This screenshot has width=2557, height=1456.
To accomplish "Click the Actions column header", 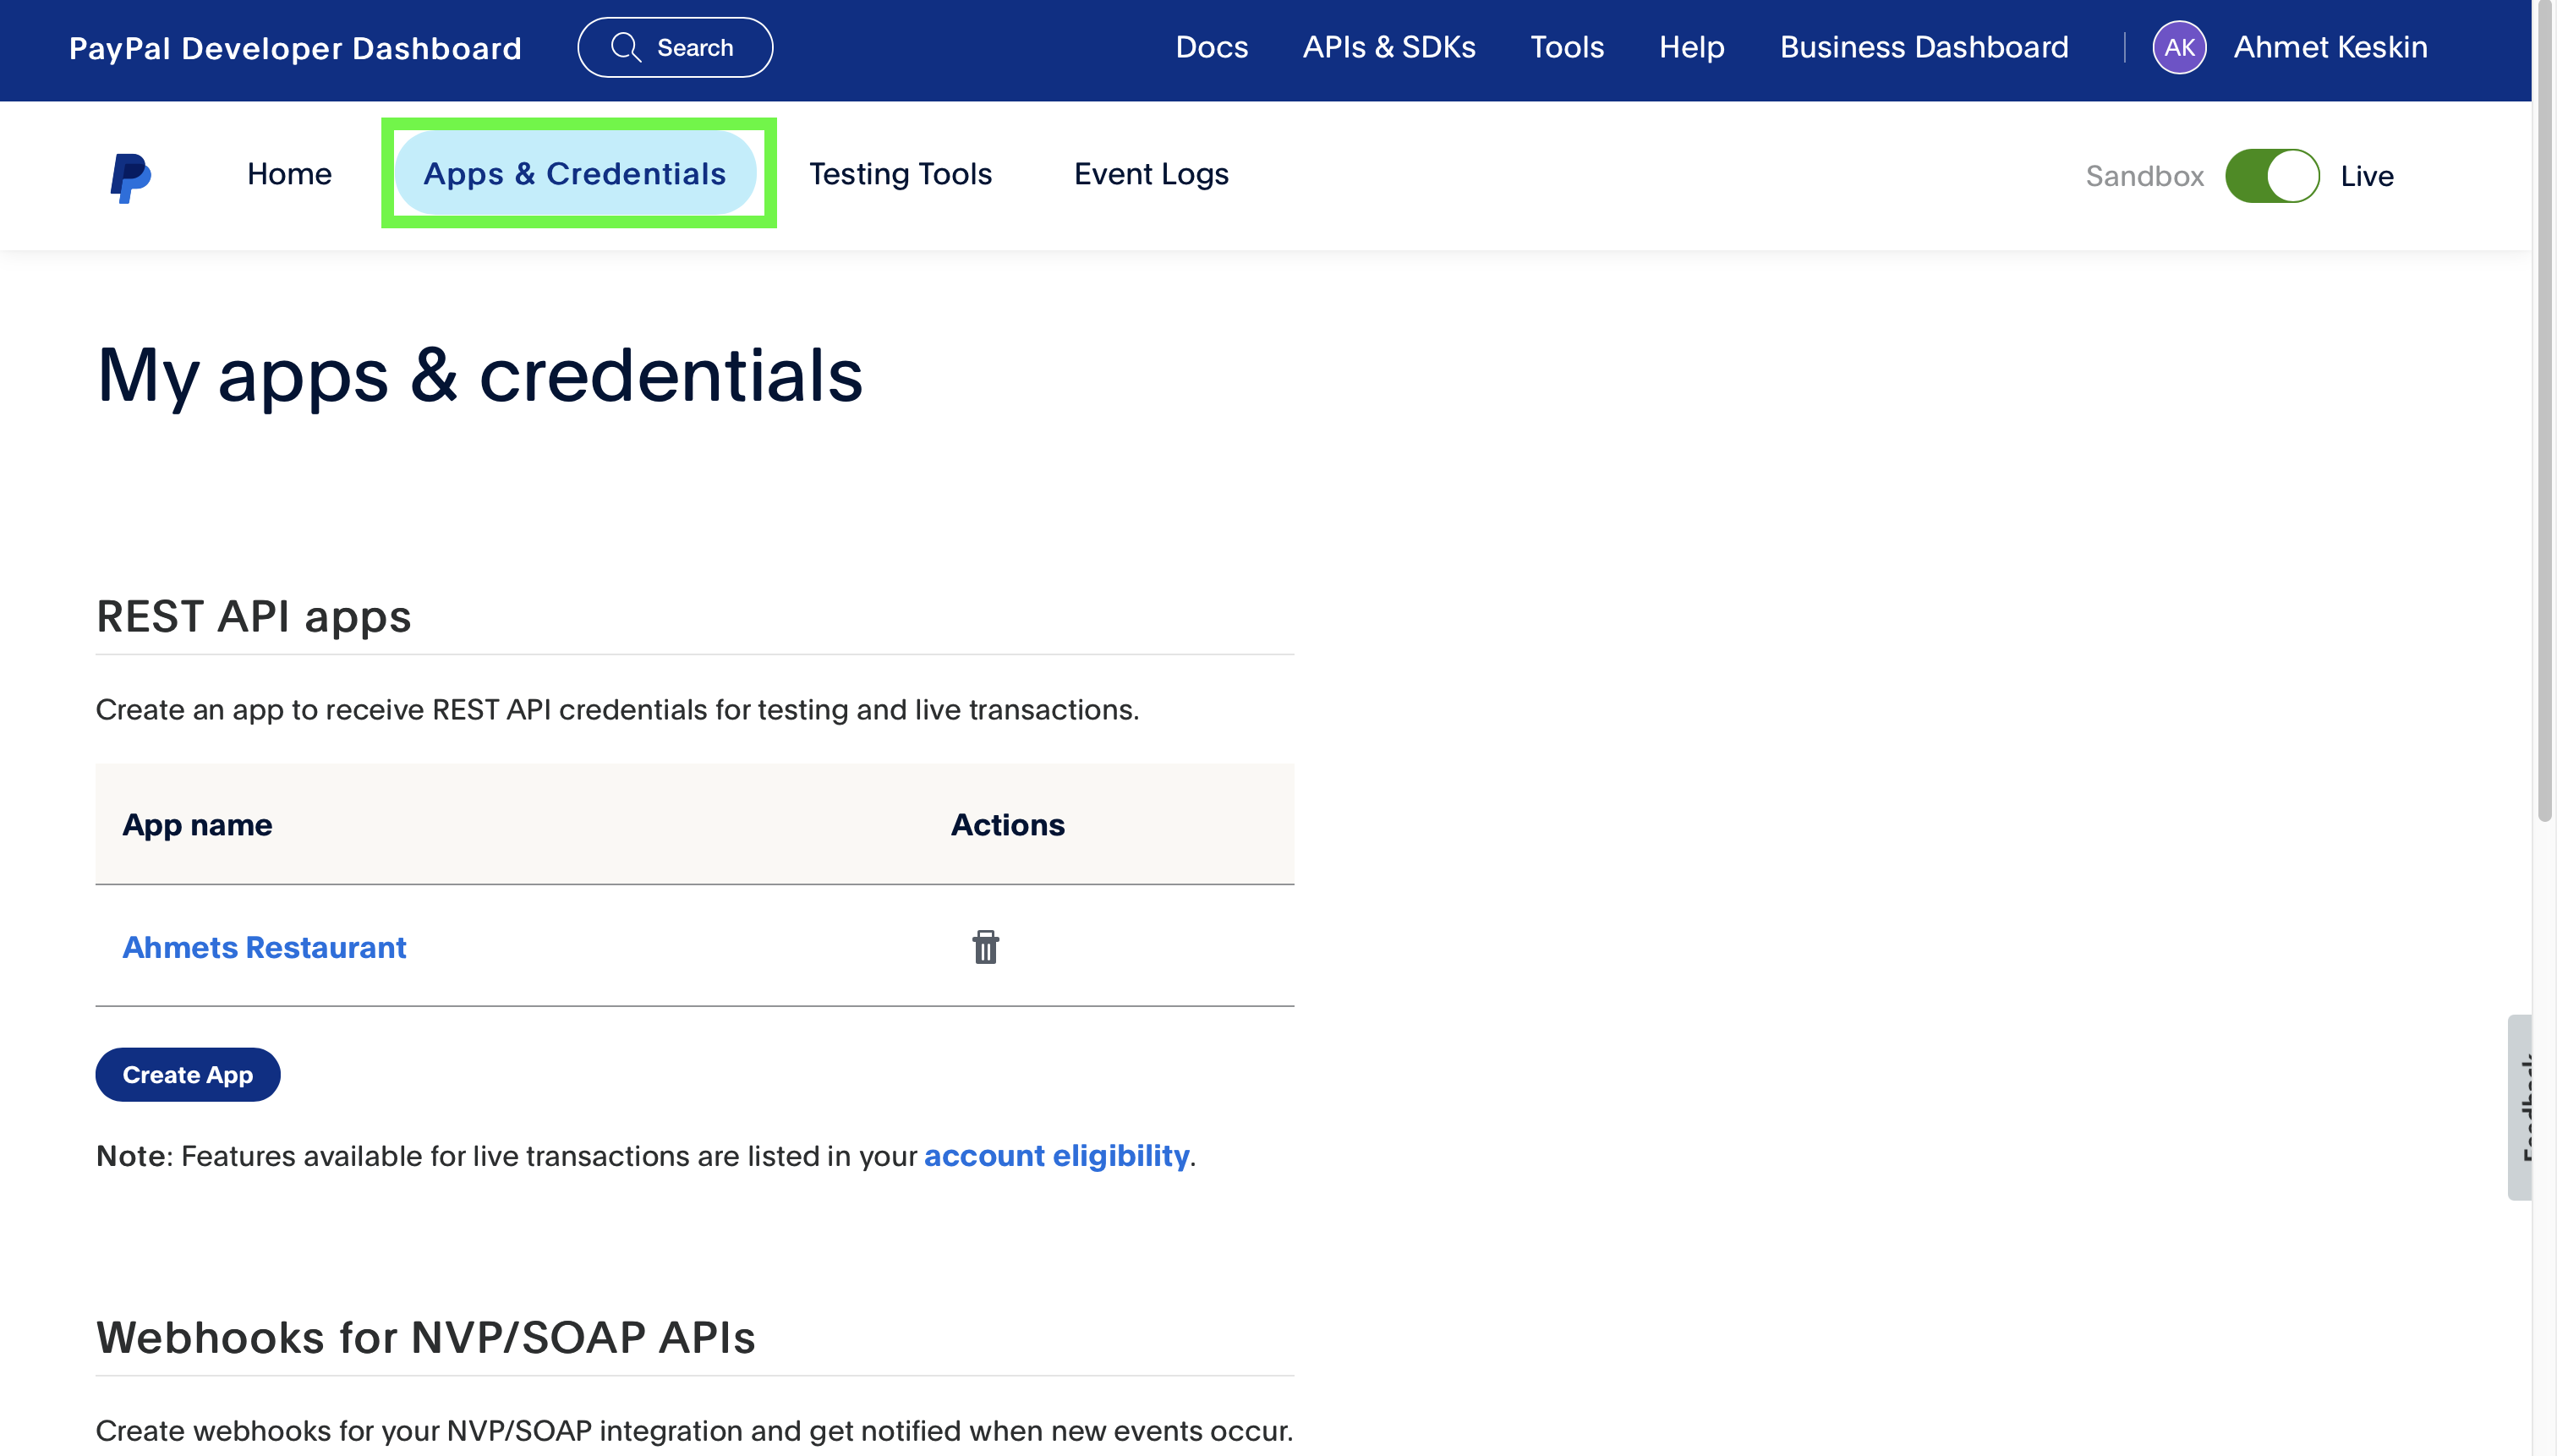I will [1007, 824].
